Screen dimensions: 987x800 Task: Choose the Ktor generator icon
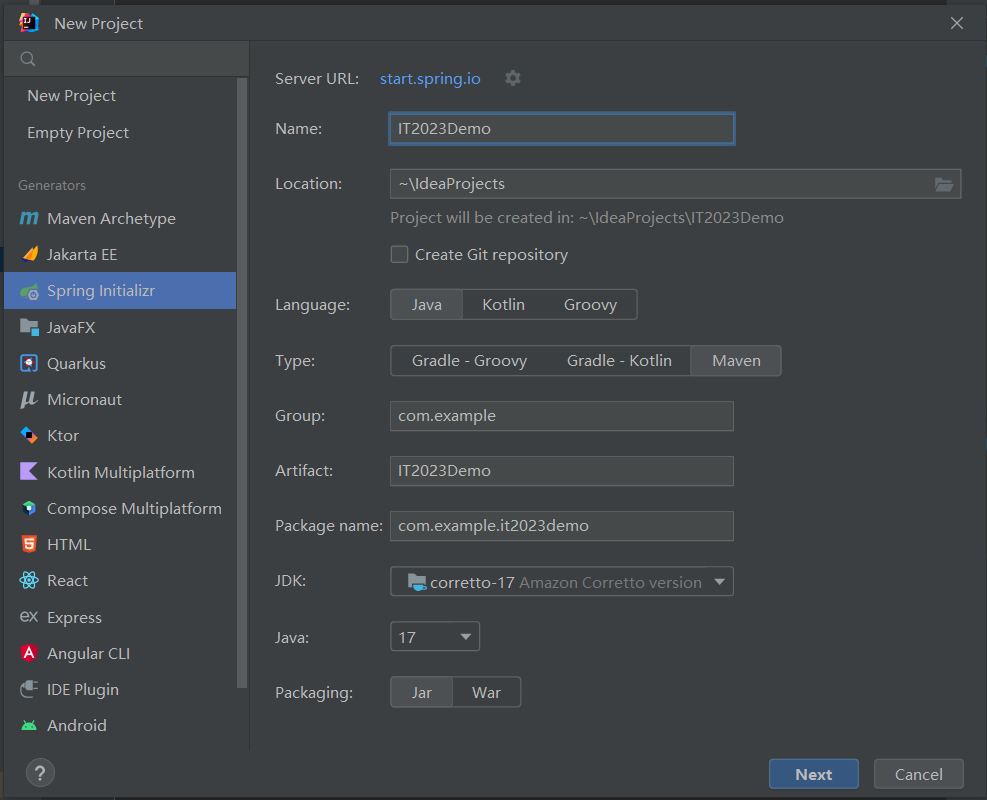click(x=29, y=435)
